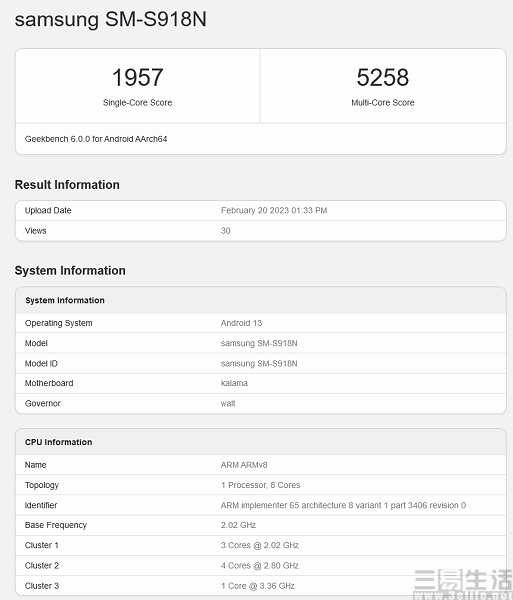Click the Operating System label
The width and height of the screenshot is (513, 600).
click(x=59, y=323)
